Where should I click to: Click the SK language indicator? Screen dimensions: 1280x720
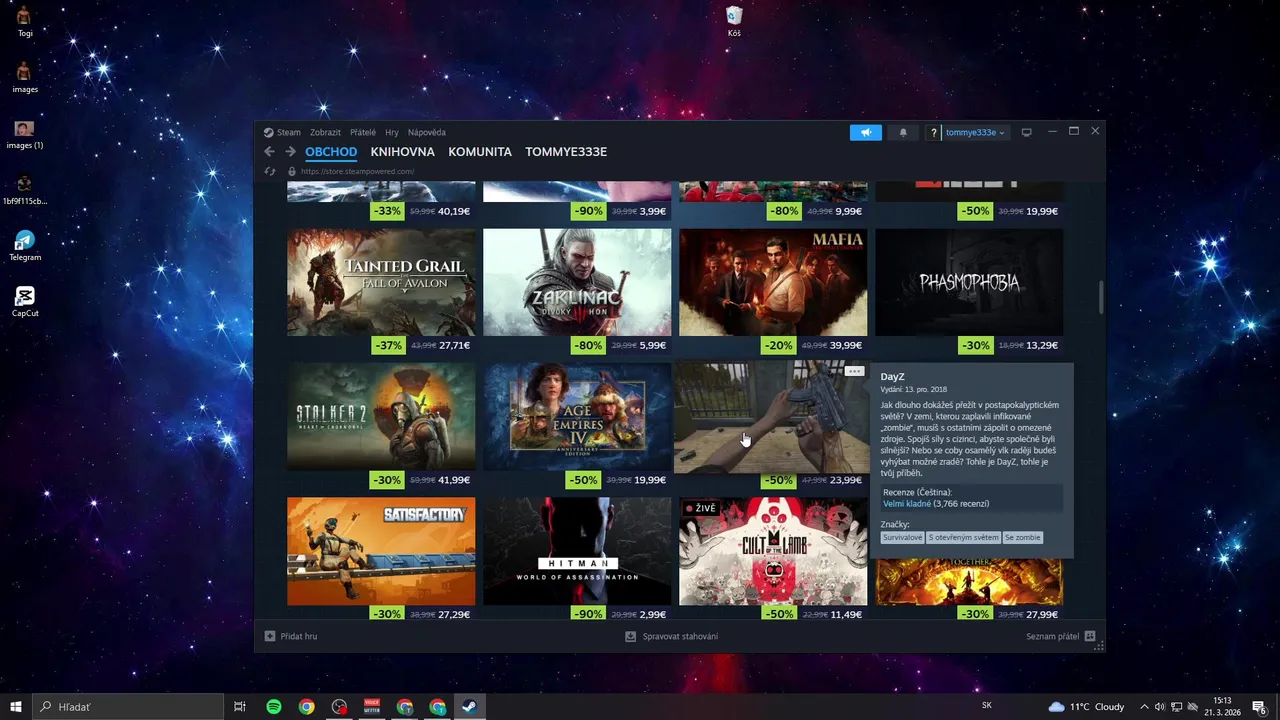tap(987, 707)
